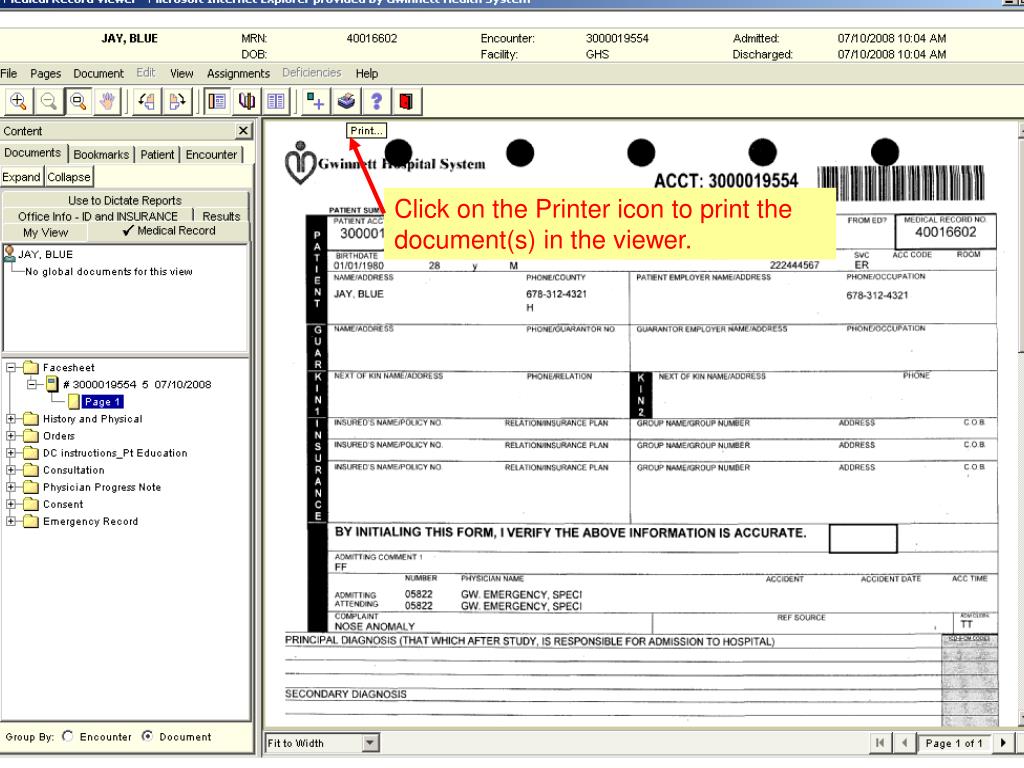Expand the Emergency Record folder
Screen dimensions: 1024x768
11,521
